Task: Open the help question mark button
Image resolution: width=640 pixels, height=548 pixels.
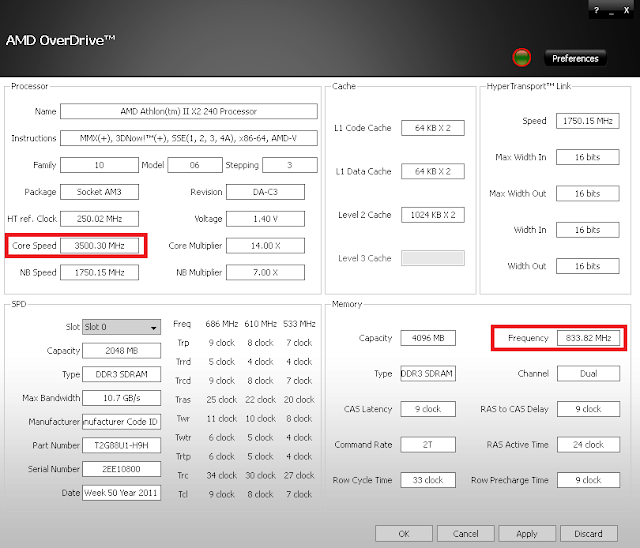Action: tap(596, 10)
